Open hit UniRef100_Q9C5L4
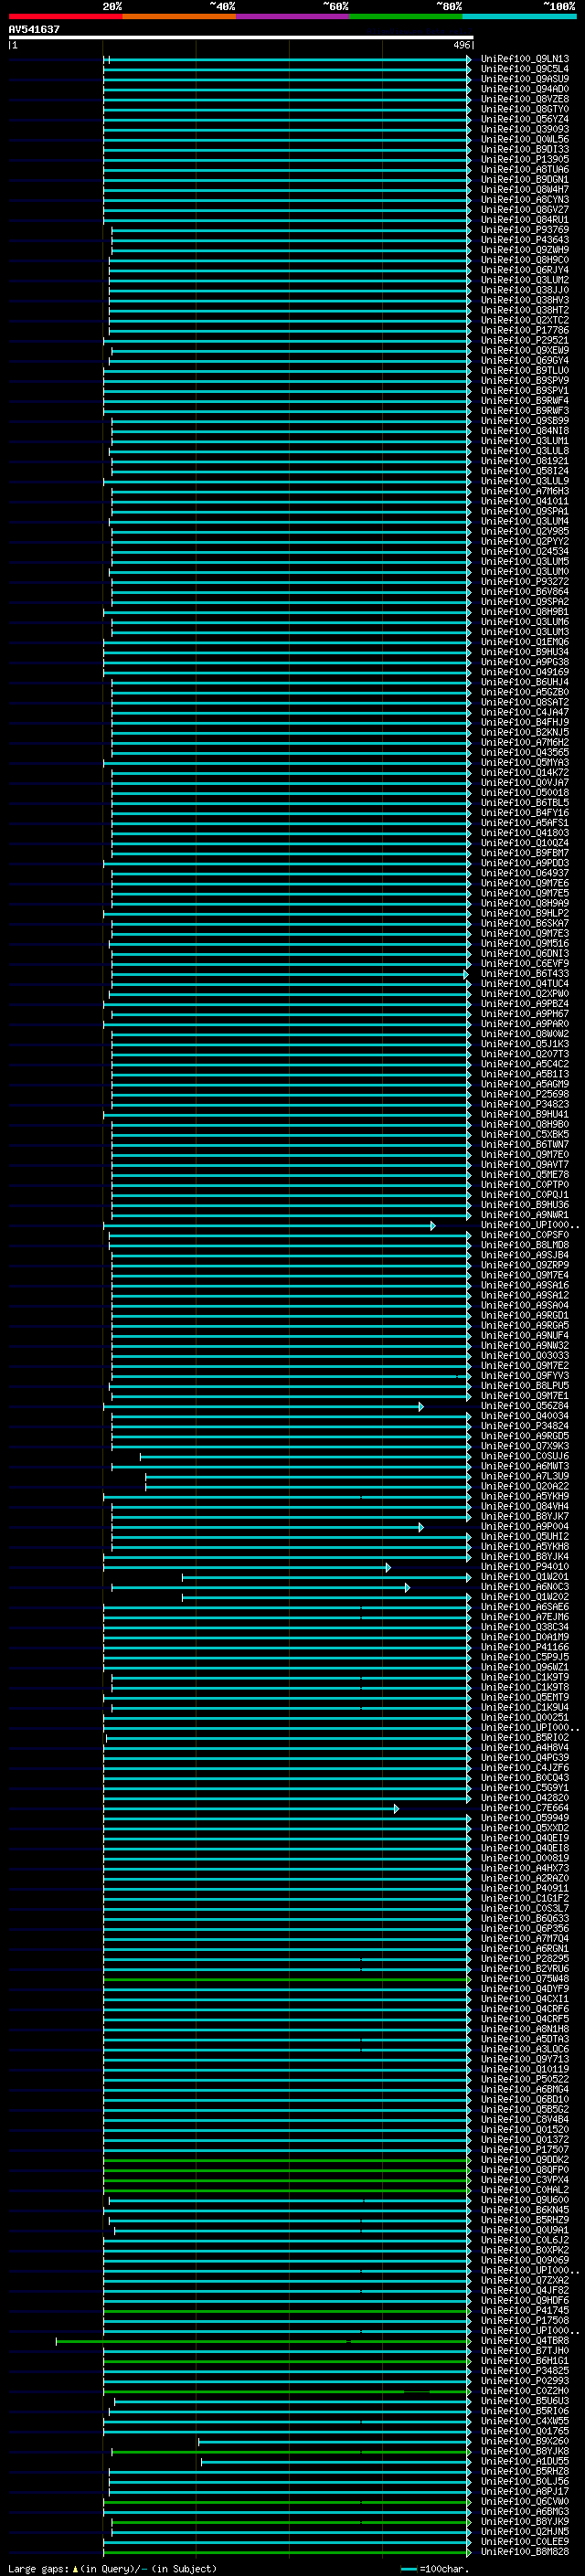This screenshot has height=2576, width=585. [x=525, y=69]
